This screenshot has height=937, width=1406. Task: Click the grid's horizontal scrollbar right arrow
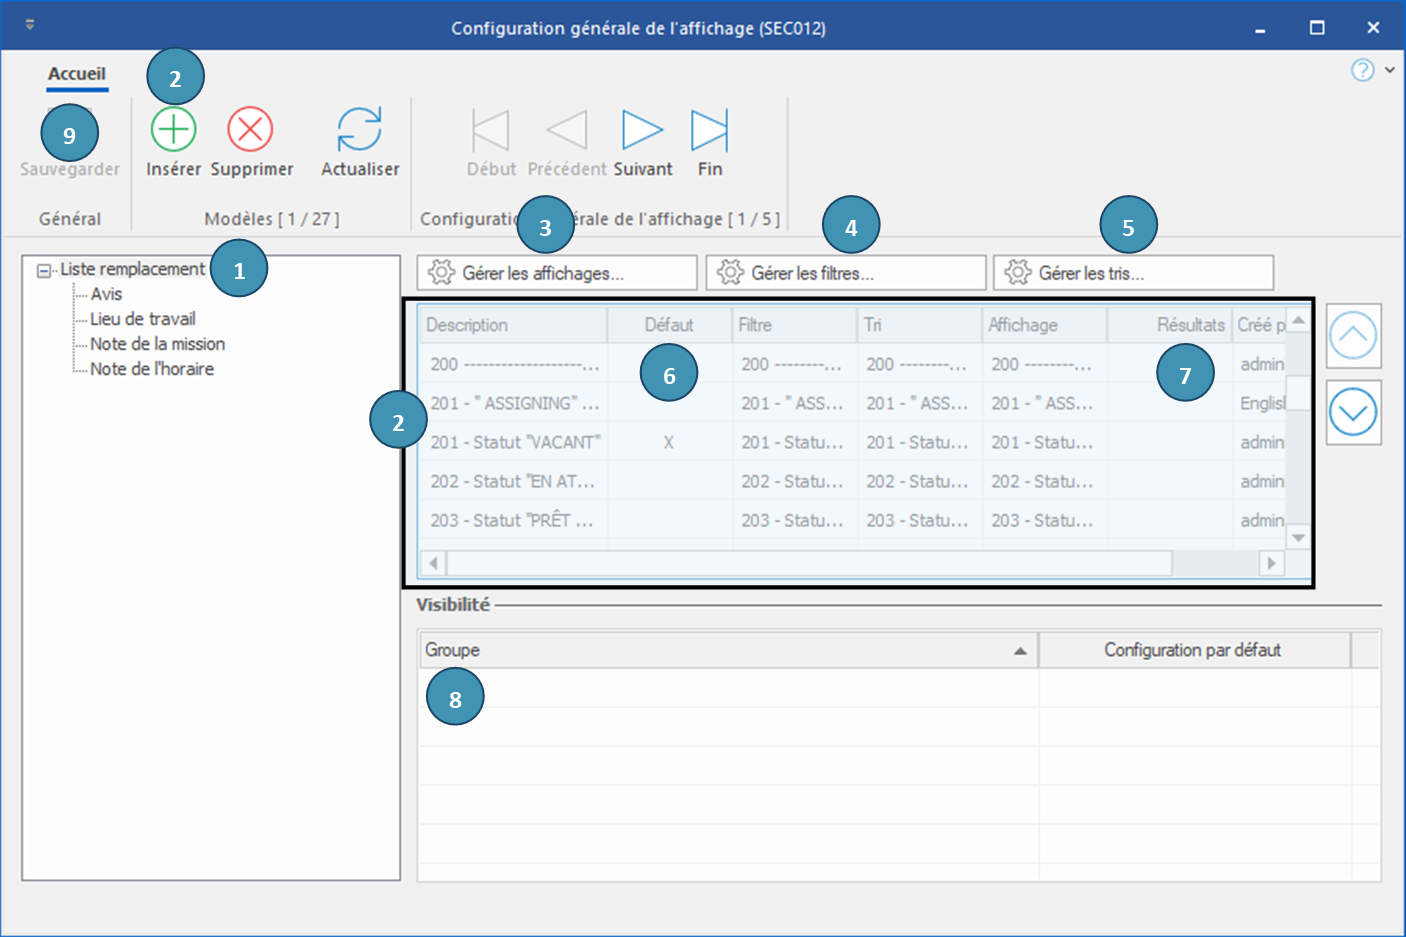pyautogui.click(x=1271, y=563)
